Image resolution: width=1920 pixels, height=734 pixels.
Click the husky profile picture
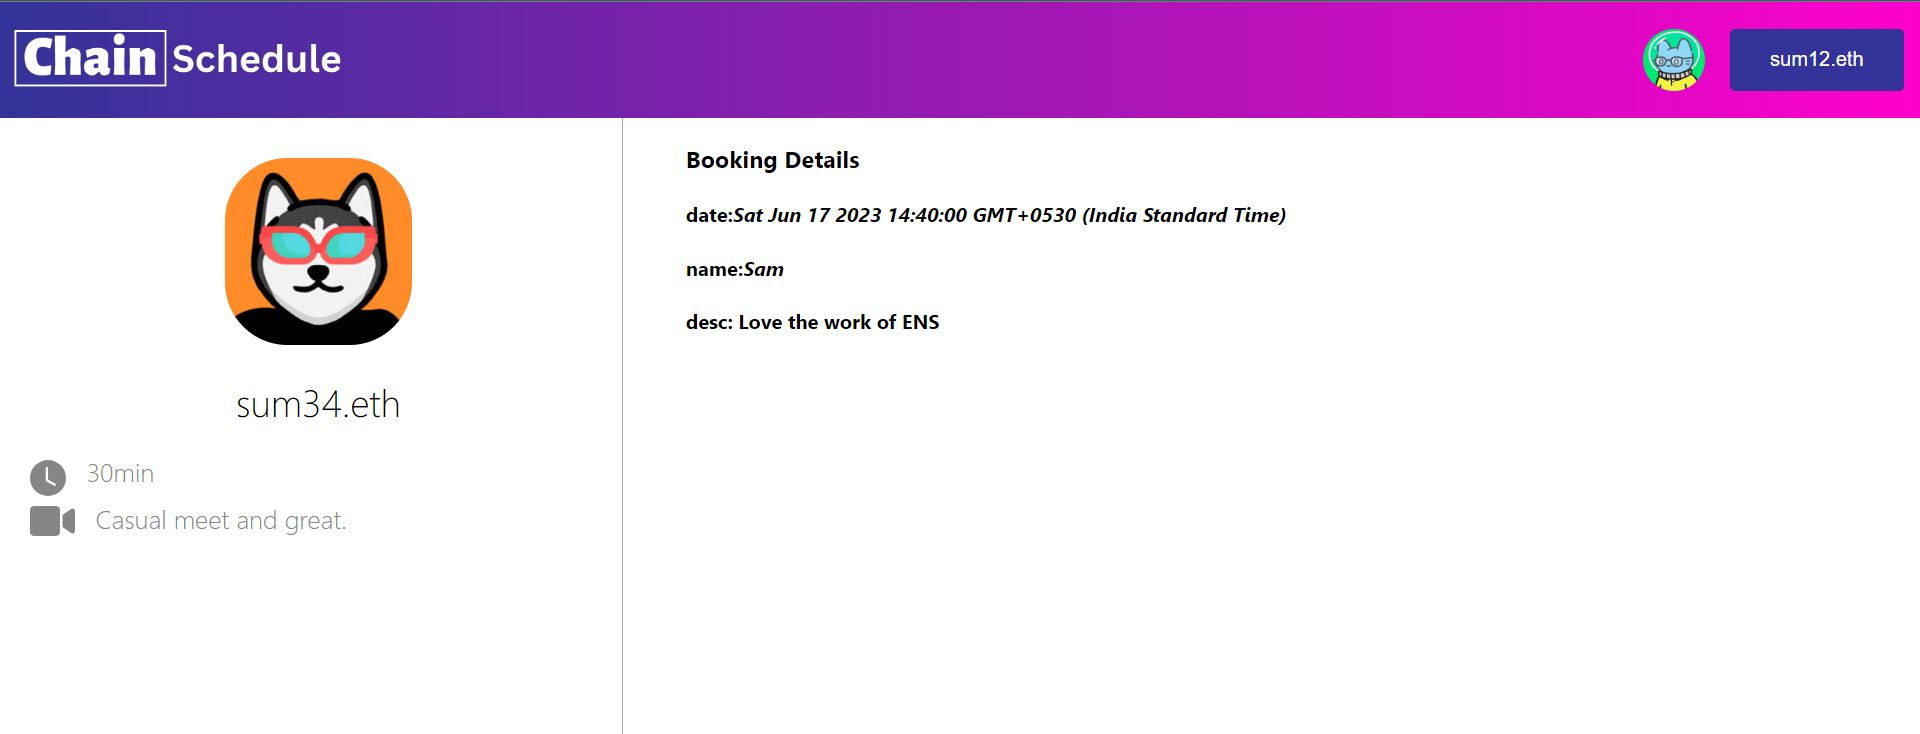[318, 251]
